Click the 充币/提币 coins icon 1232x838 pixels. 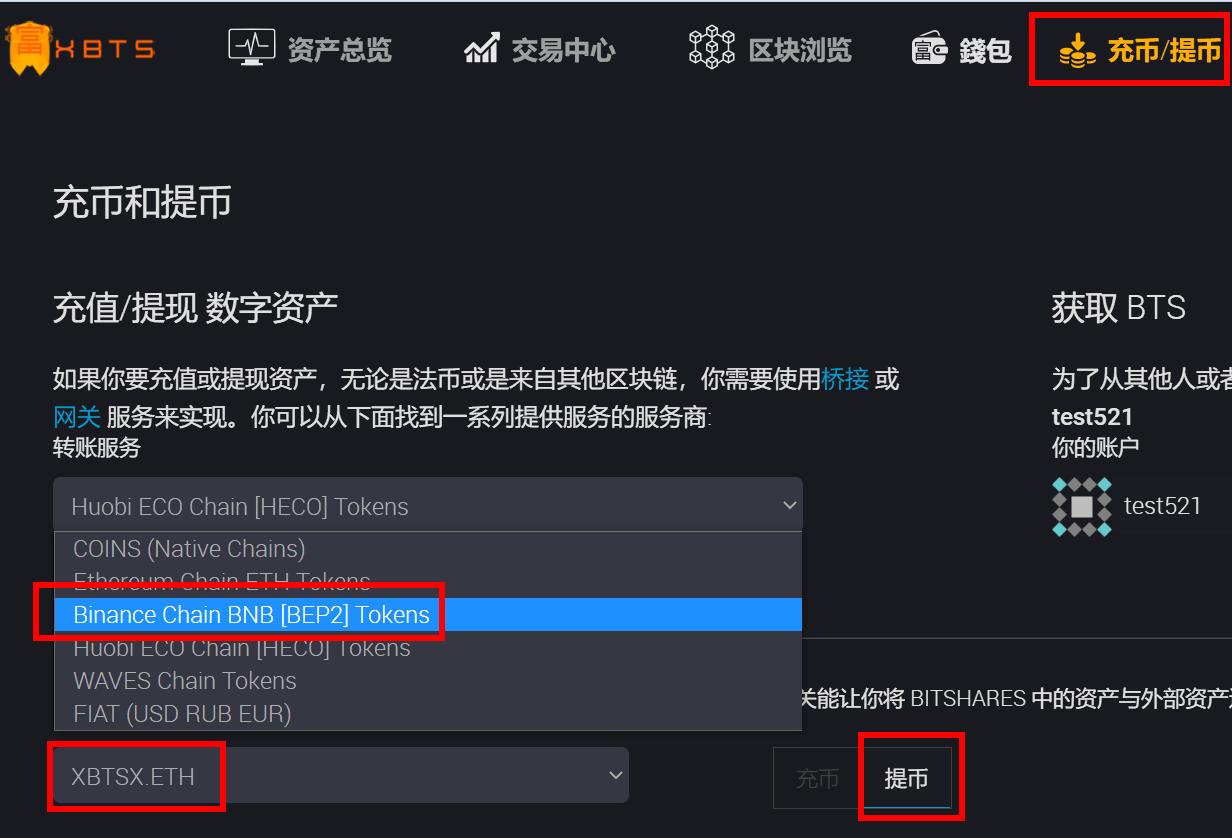[x=1077, y=50]
